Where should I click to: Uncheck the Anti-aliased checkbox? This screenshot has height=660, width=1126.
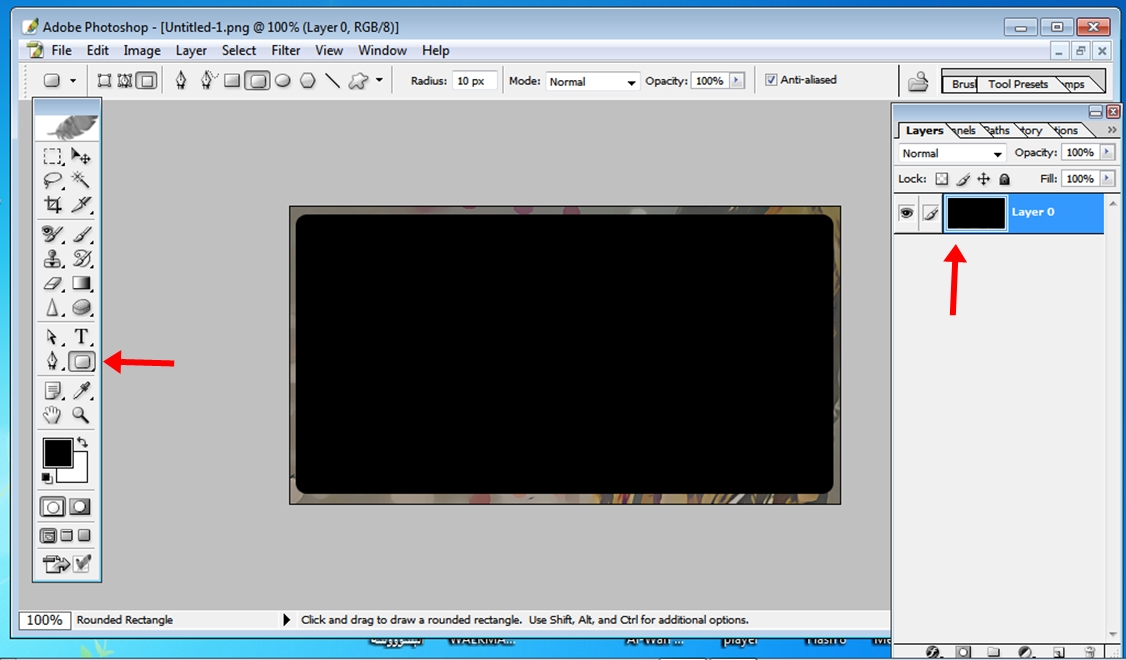tap(771, 80)
